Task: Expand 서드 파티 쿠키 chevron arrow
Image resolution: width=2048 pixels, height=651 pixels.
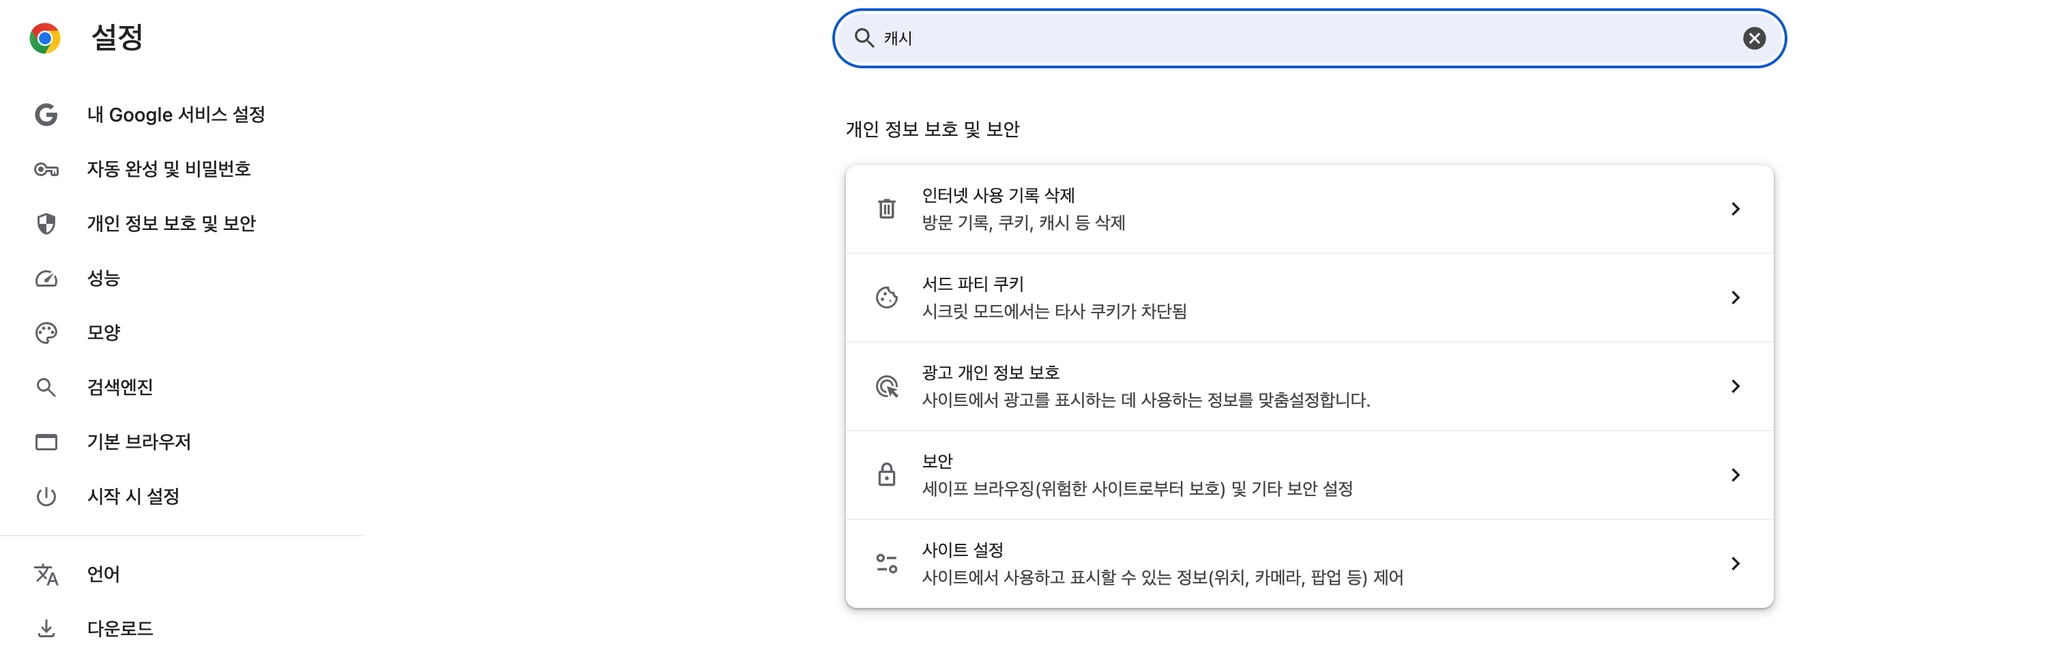Action: tap(1735, 298)
